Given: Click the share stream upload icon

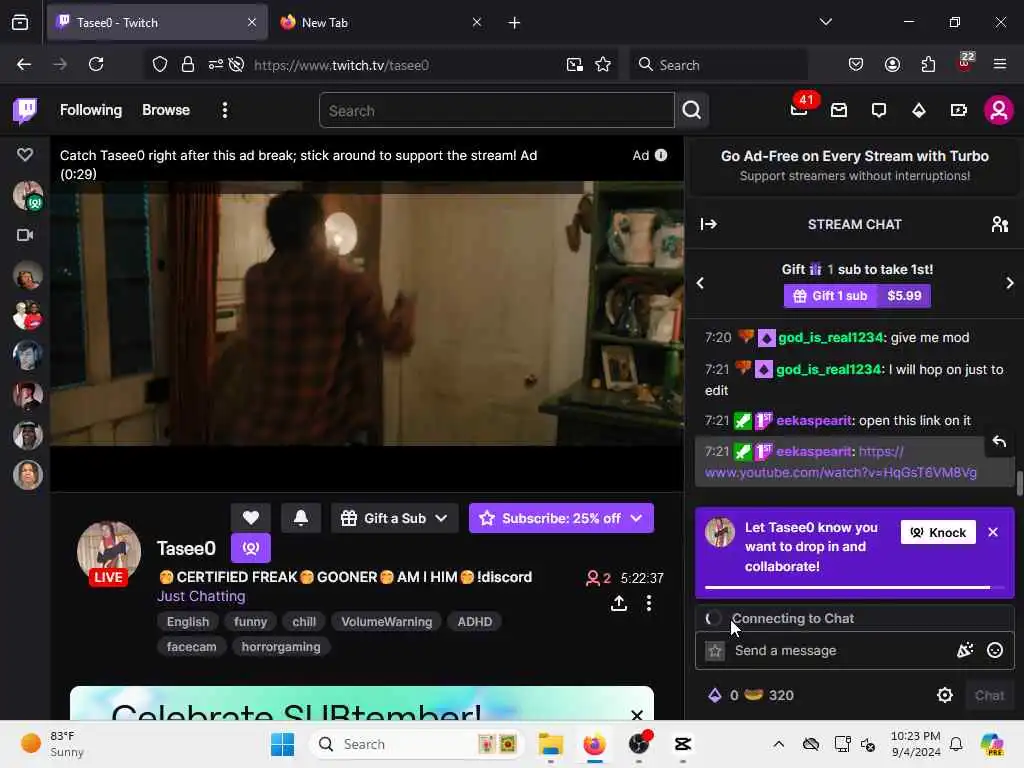Looking at the screenshot, I should pyautogui.click(x=618, y=604).
